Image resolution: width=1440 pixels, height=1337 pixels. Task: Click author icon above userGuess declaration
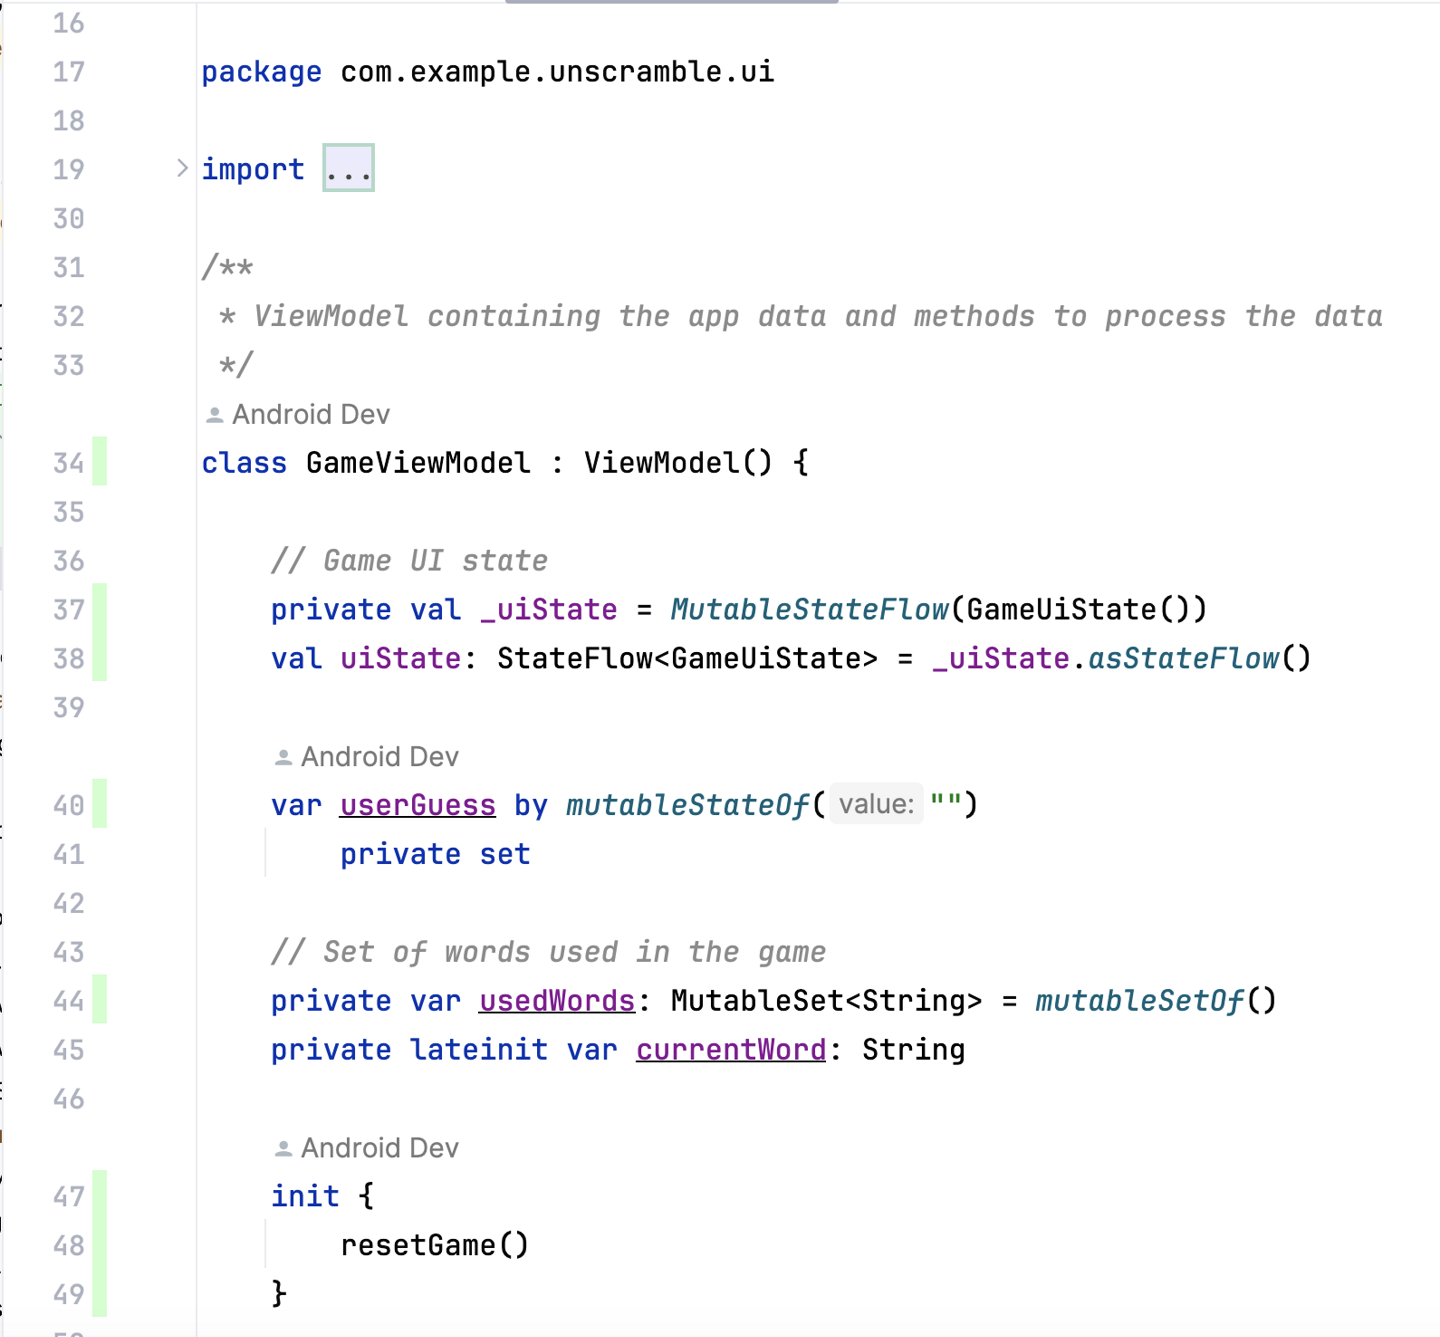[x=283, y=757]
